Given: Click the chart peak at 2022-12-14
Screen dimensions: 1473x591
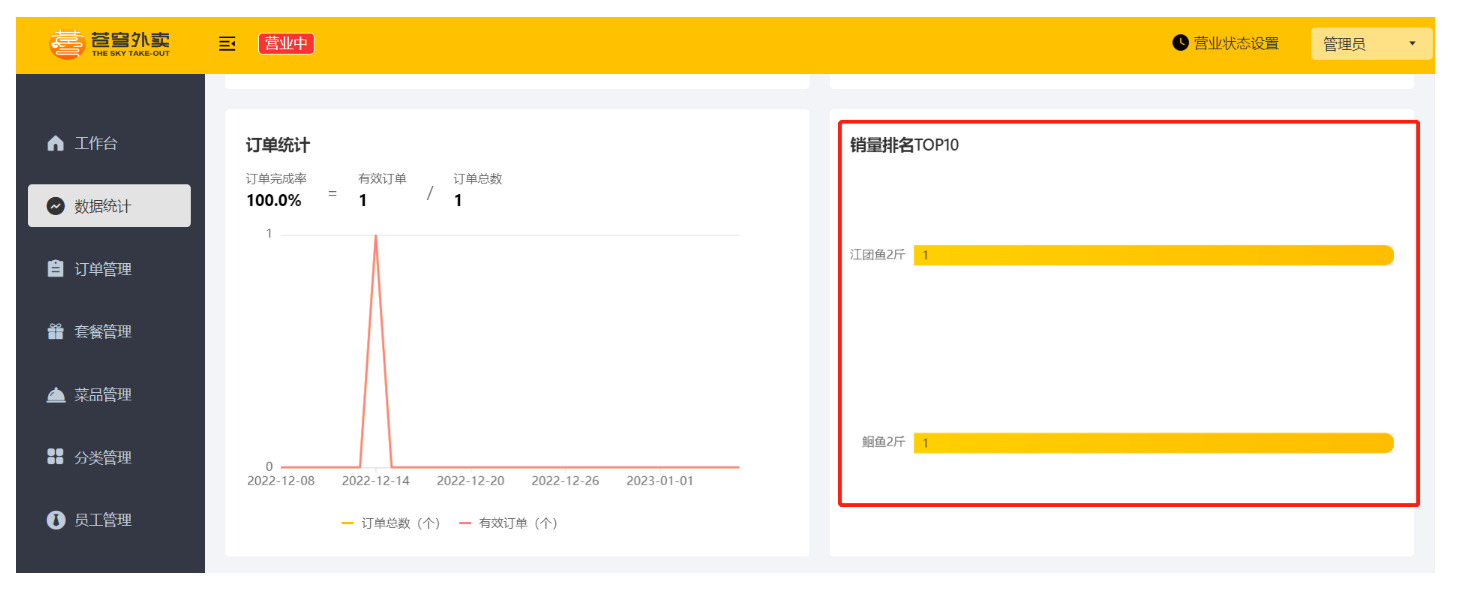Looking at the screenshot, I should [x=376, y=236].
